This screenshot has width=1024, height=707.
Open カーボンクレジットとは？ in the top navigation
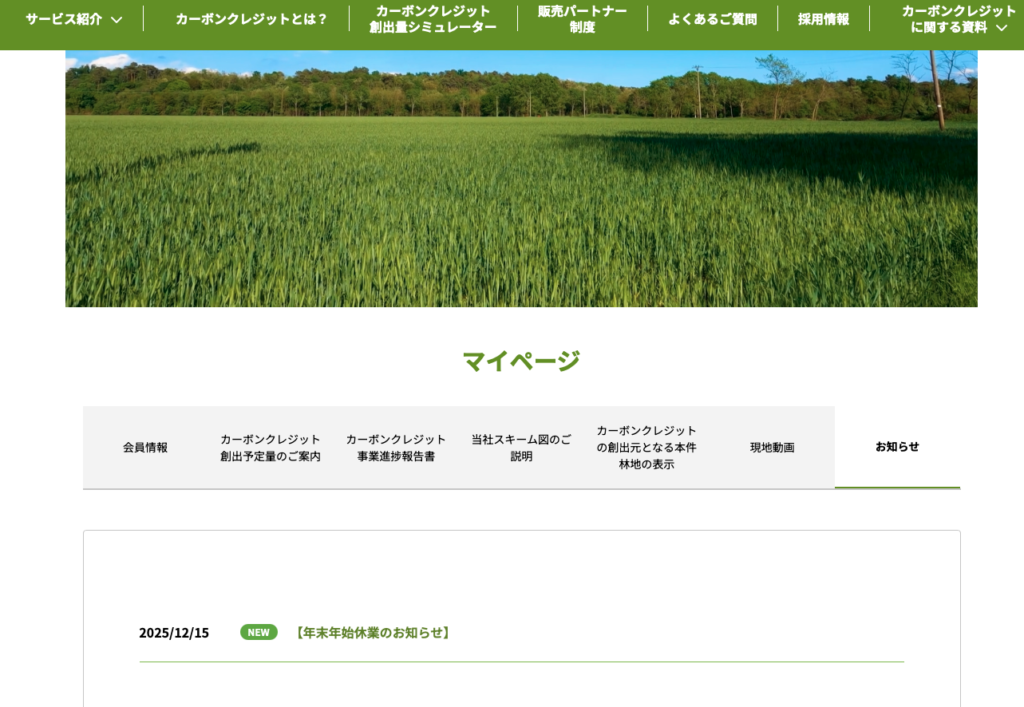[251, 19]
